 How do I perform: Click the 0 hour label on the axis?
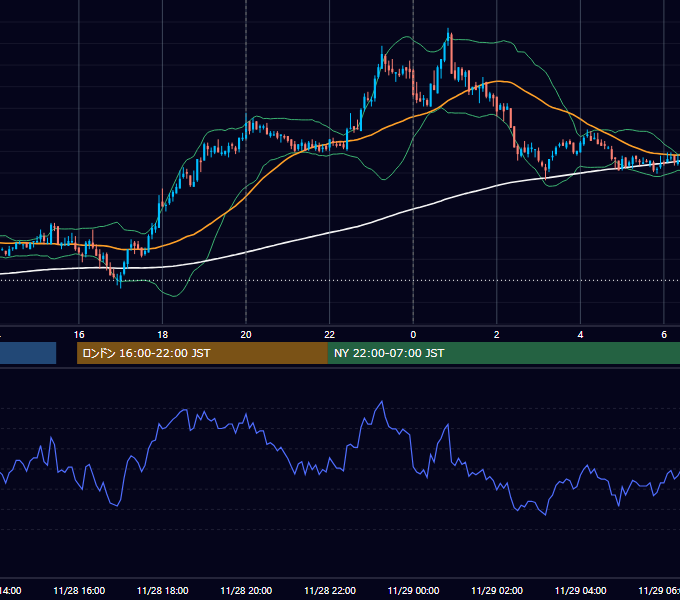pos(413,334)
